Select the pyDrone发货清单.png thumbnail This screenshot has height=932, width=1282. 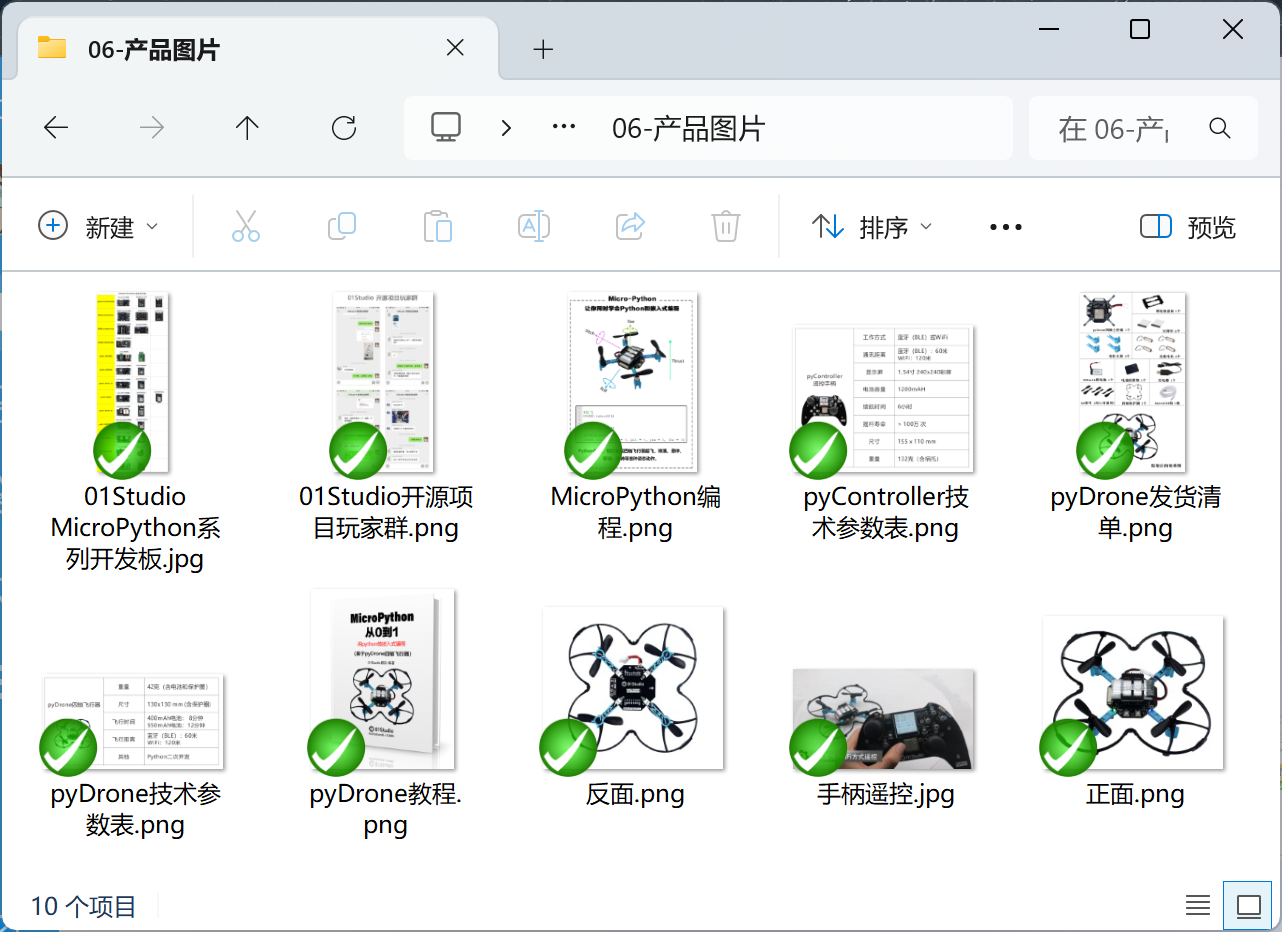[1133, 382]
